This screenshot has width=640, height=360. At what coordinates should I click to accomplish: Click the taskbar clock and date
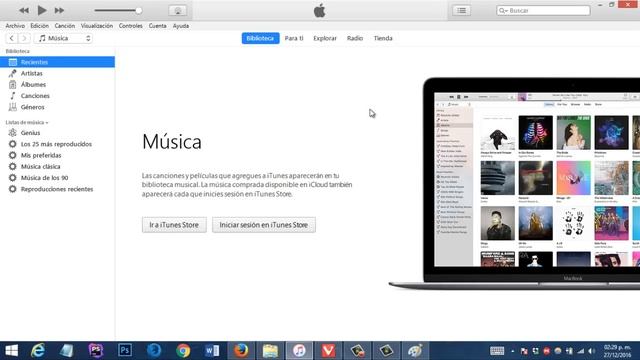617,351
